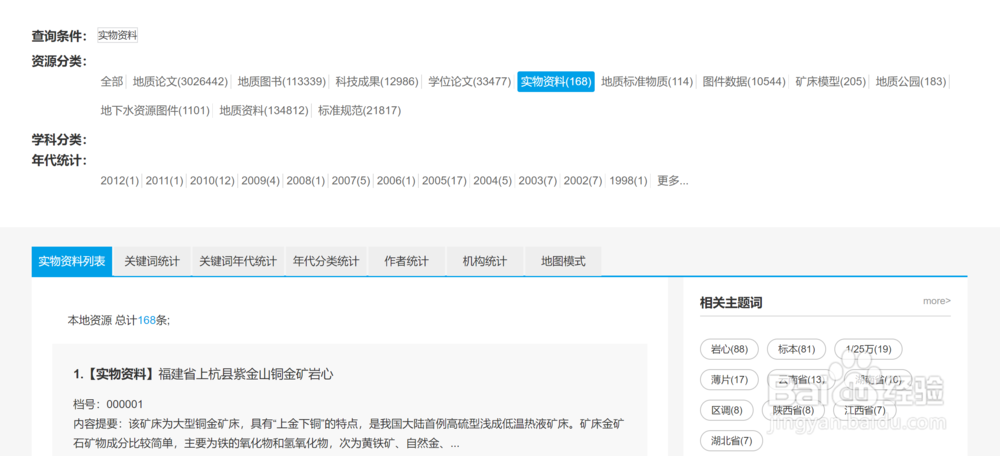Select the 岩心(88) topic tag
Viewport: 1000px width, 456px height.
pos(730,349)
